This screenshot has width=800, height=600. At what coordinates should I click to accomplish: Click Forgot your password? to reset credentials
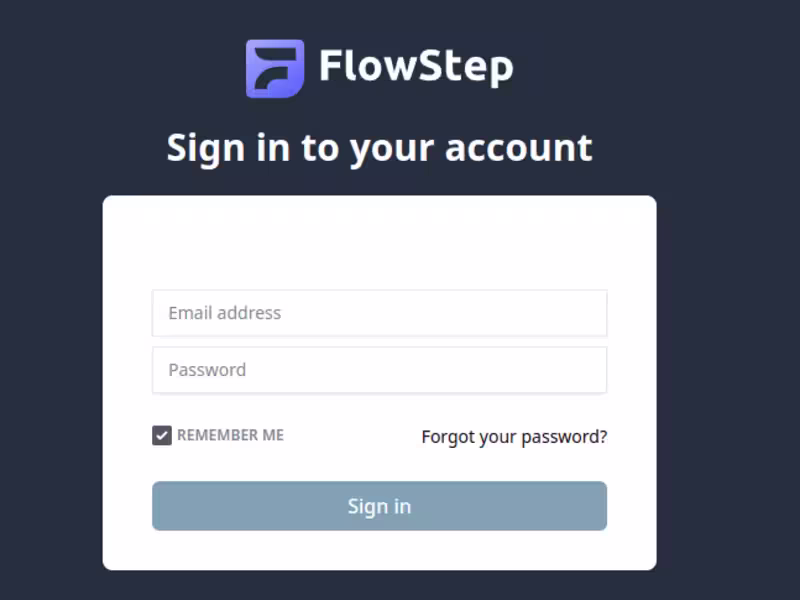pos(514,436)
